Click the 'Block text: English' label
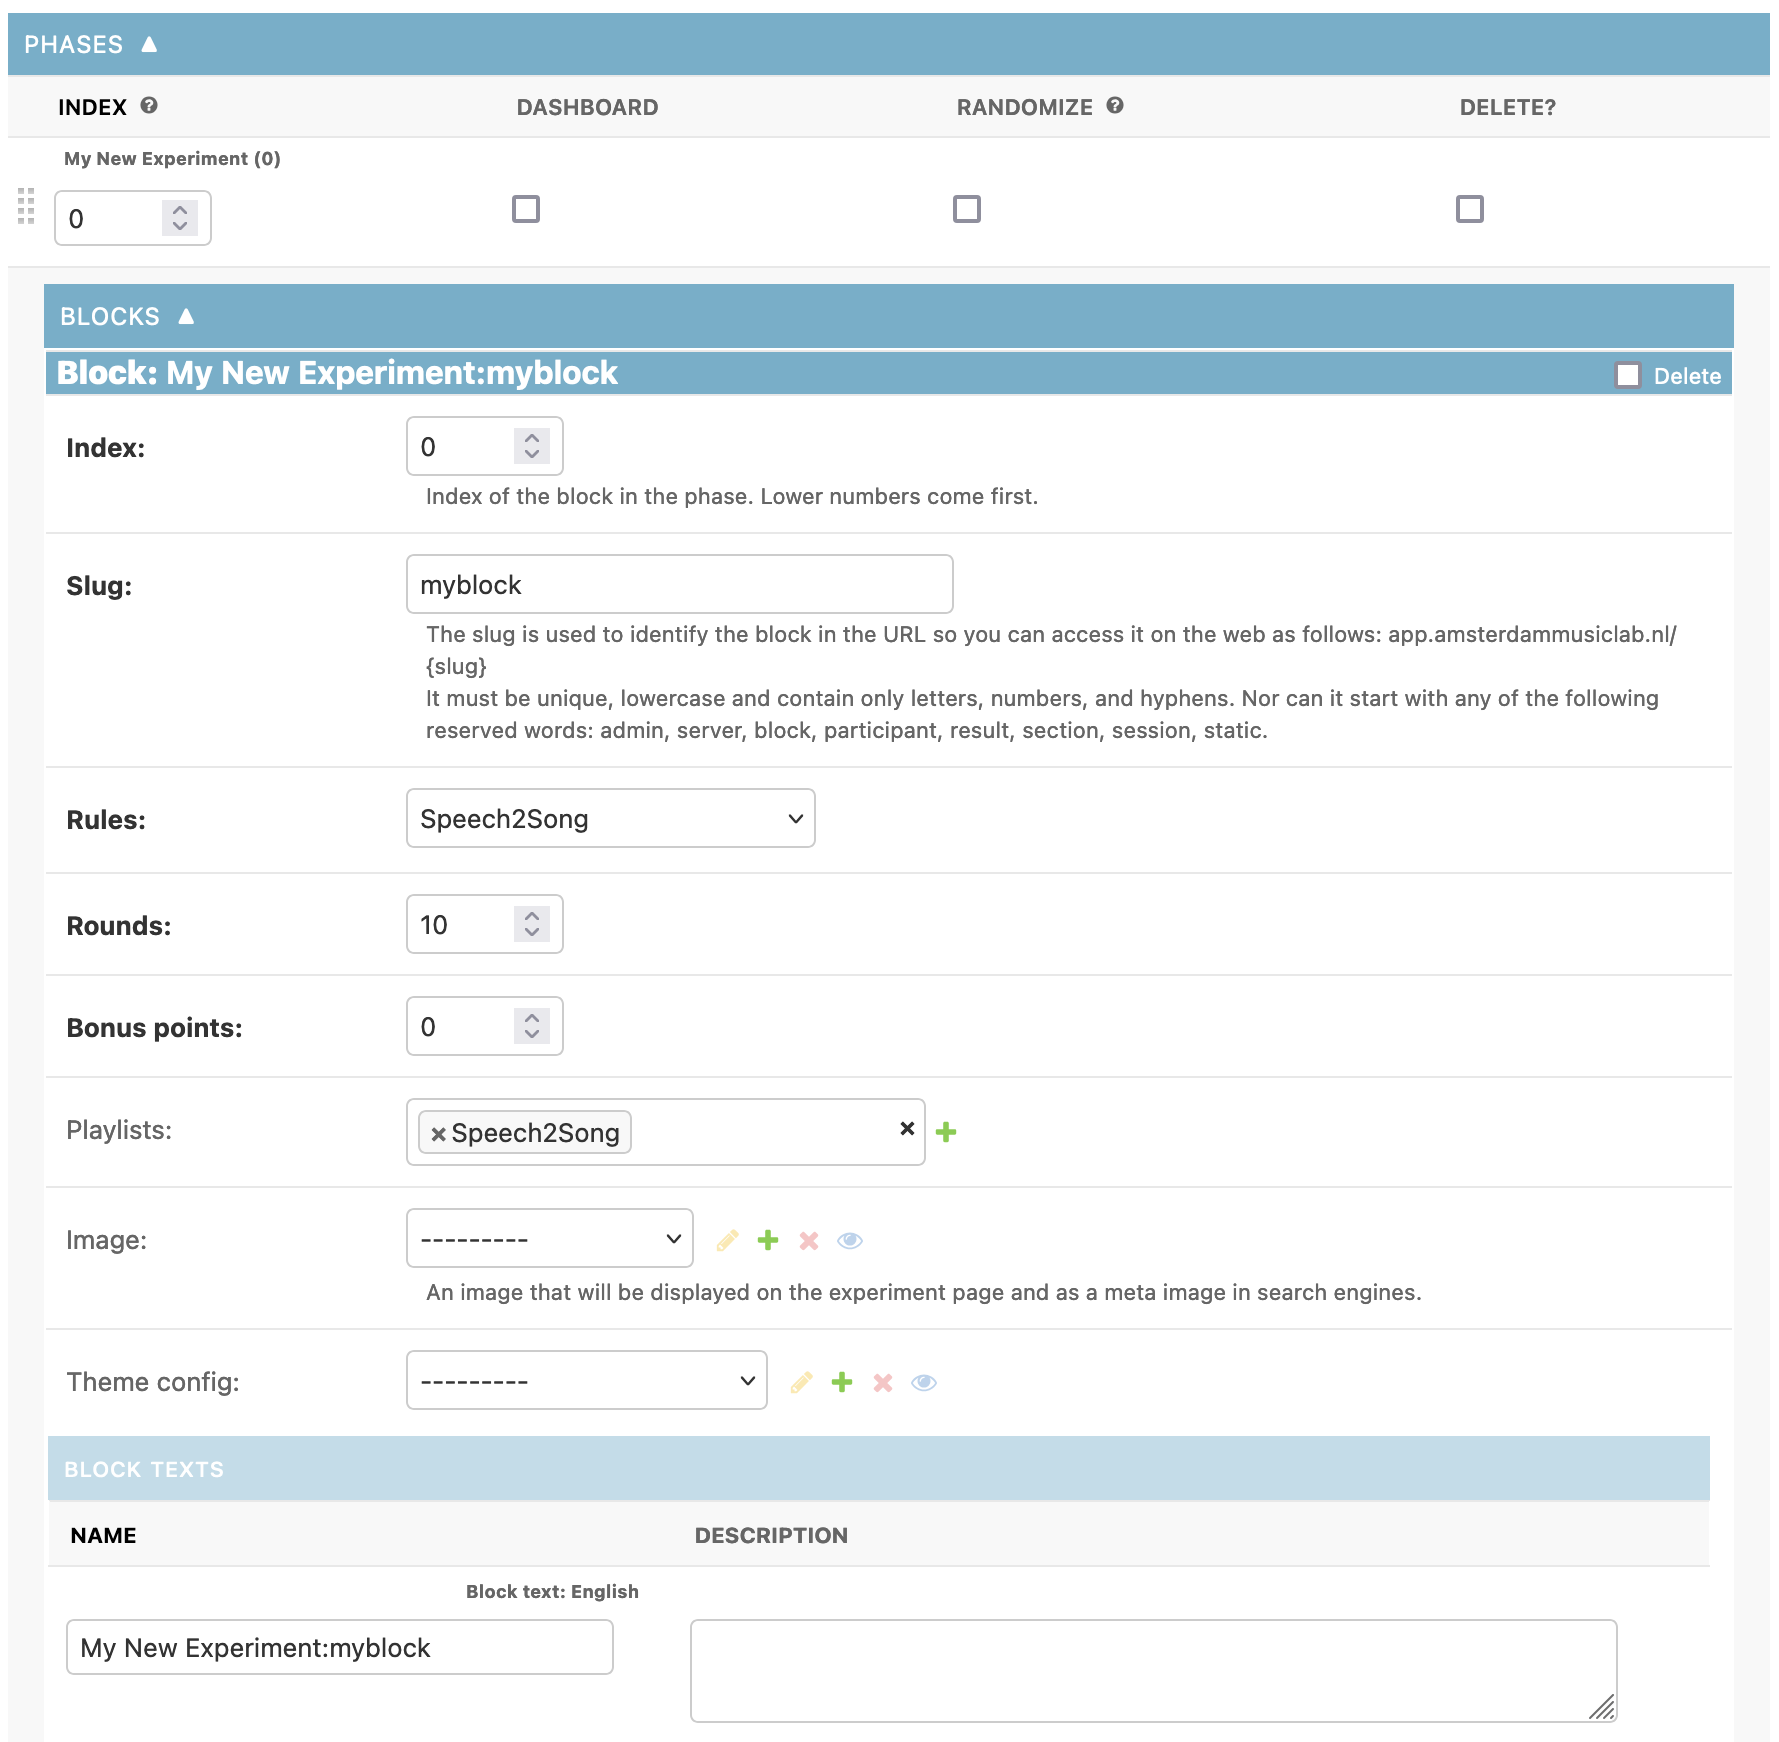Image resolution: width=1779 pixels, height=1742 pixels. point(552,1591)
